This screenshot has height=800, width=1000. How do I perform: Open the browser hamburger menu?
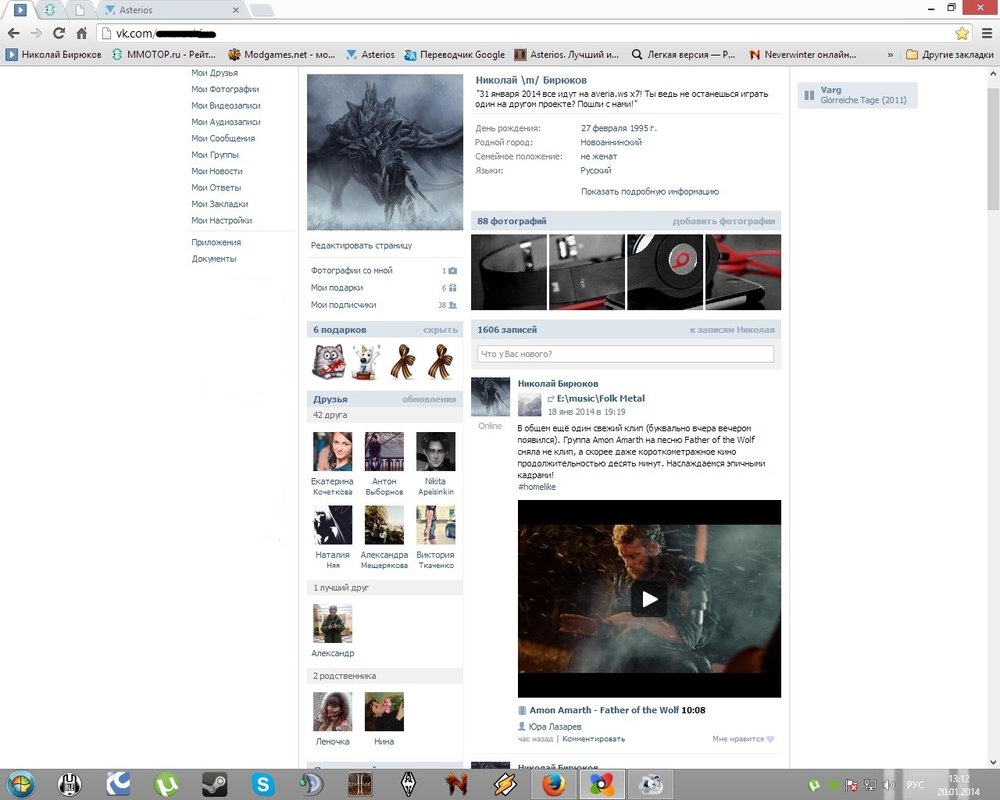pos(987,33)
